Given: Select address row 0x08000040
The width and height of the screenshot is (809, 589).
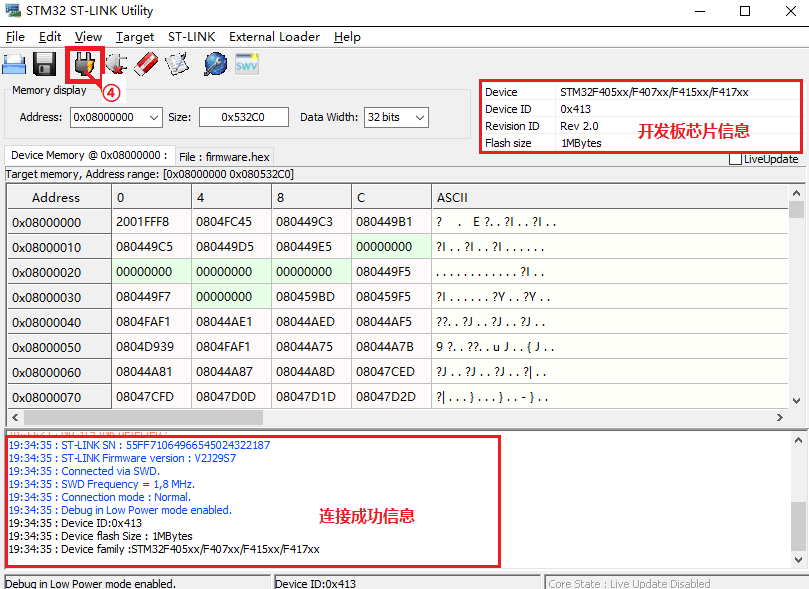Looking at the screenshot, I should 59,322.
